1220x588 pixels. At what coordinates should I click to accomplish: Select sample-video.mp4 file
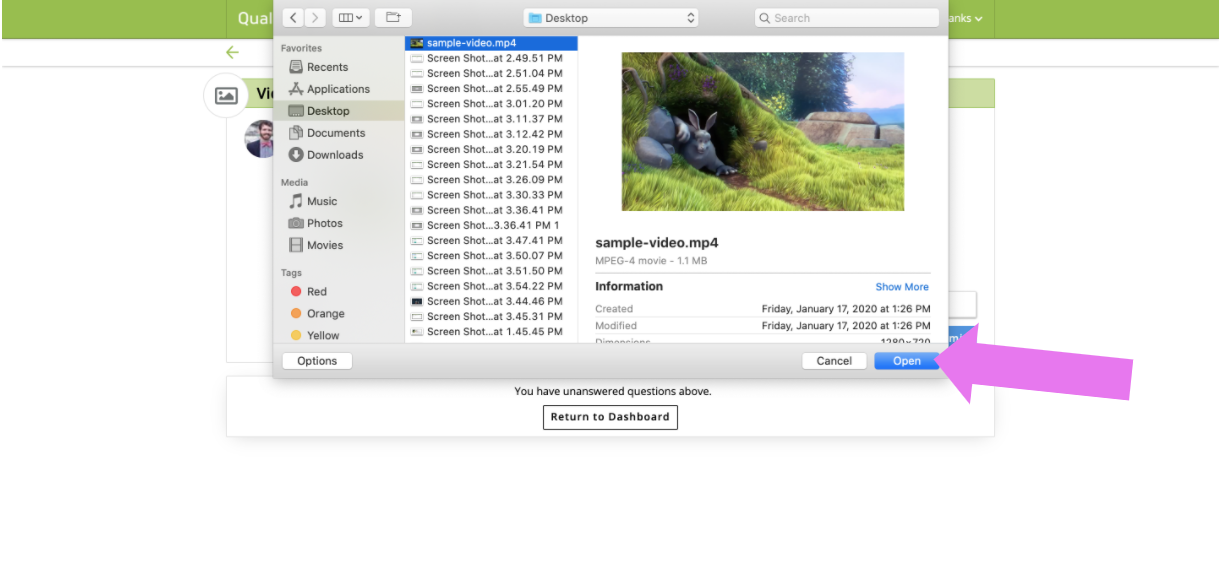coord(491,43)
